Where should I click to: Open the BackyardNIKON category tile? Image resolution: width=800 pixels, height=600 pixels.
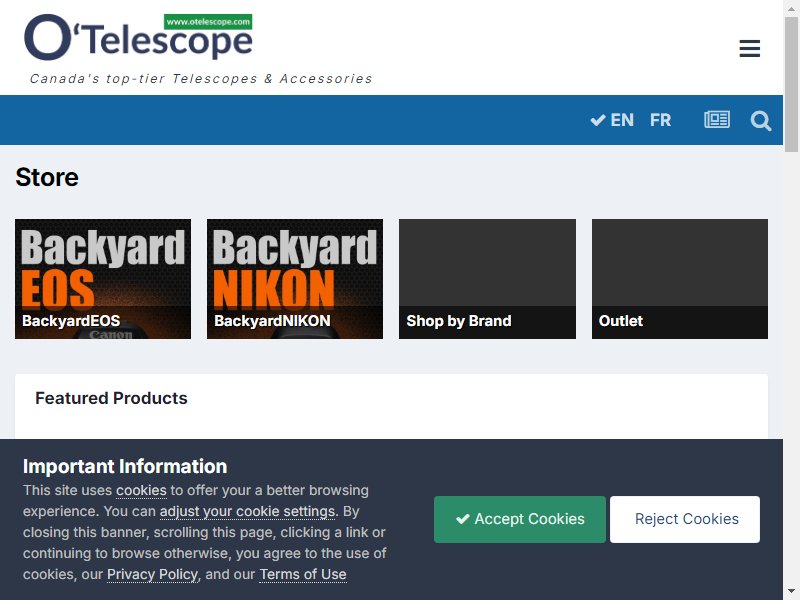coord(295,279)
